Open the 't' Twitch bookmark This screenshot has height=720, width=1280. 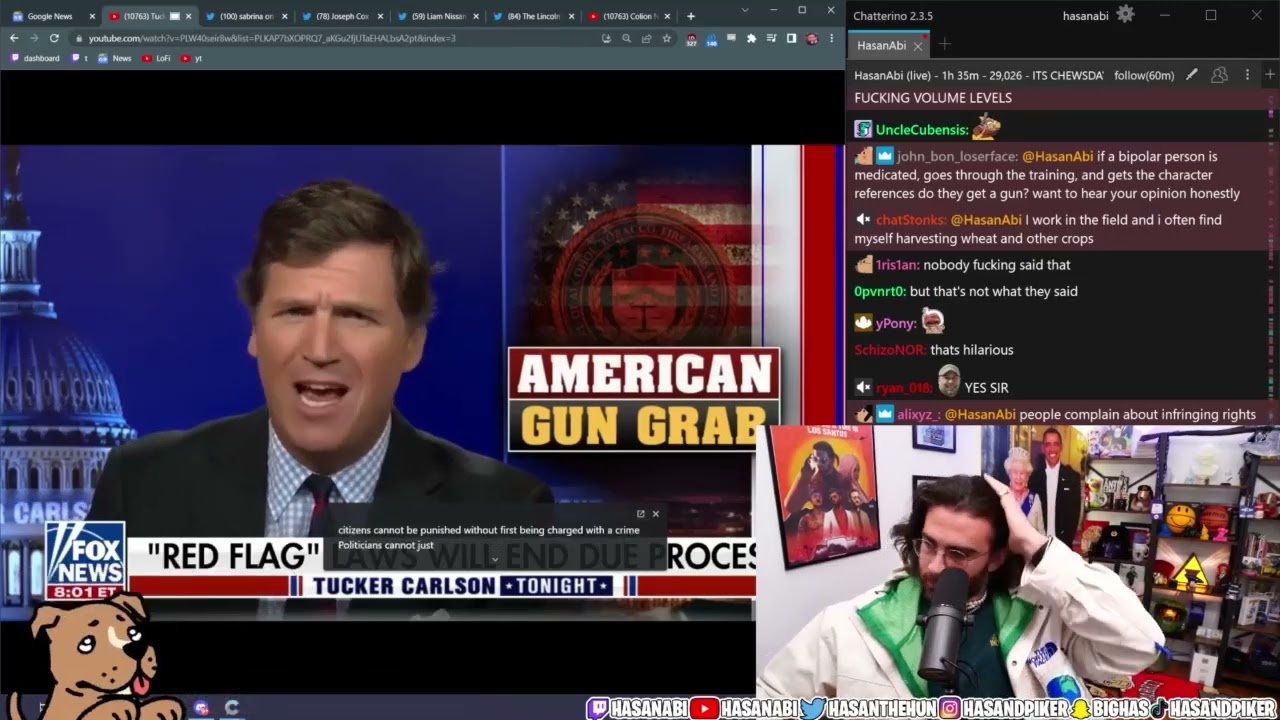point(79,58)
